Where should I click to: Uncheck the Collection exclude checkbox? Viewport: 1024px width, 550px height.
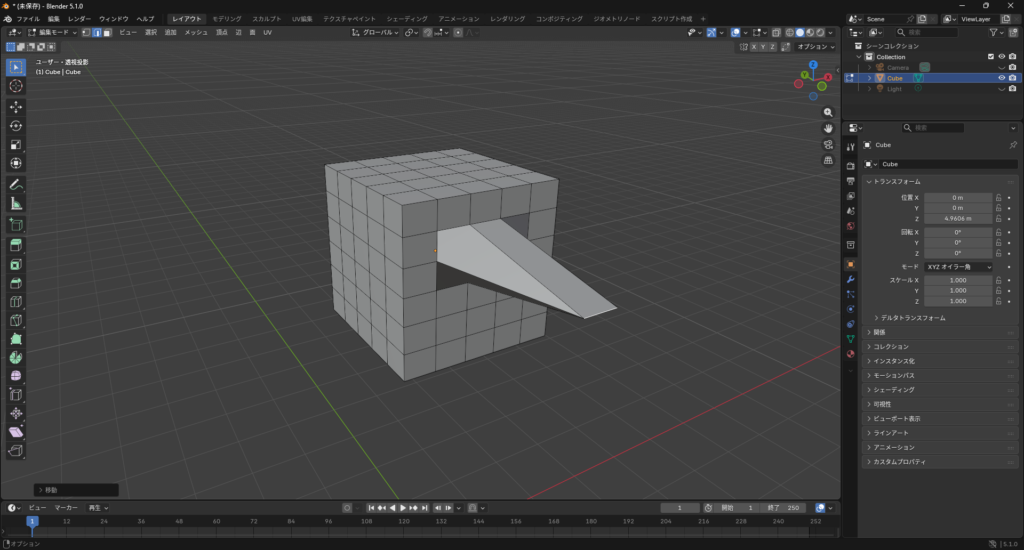tap(990, 57)
